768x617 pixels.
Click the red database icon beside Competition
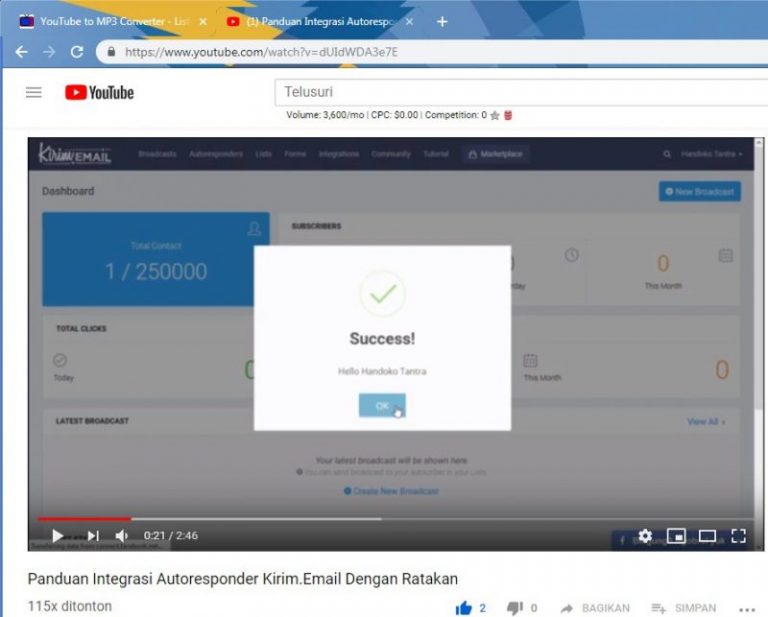[x=508, y=116]
